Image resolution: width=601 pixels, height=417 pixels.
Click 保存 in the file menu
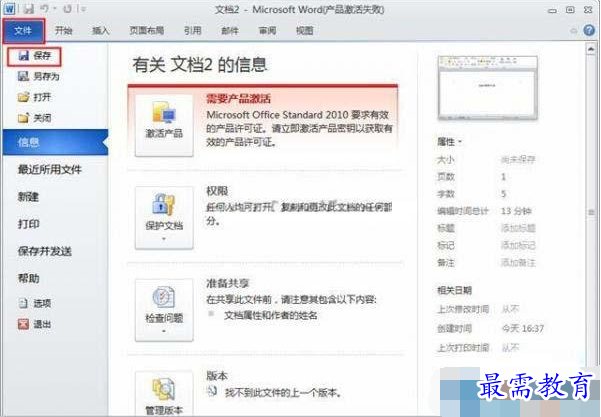34,56
